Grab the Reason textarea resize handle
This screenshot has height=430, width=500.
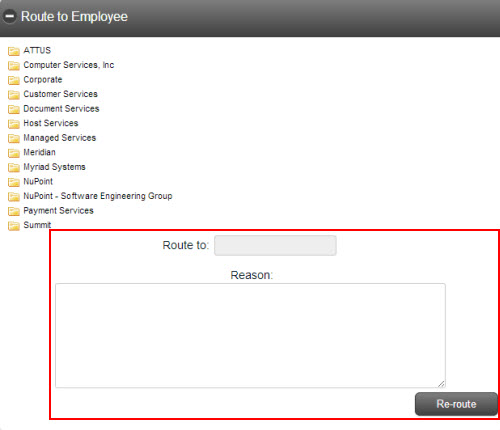pos(441,384)
